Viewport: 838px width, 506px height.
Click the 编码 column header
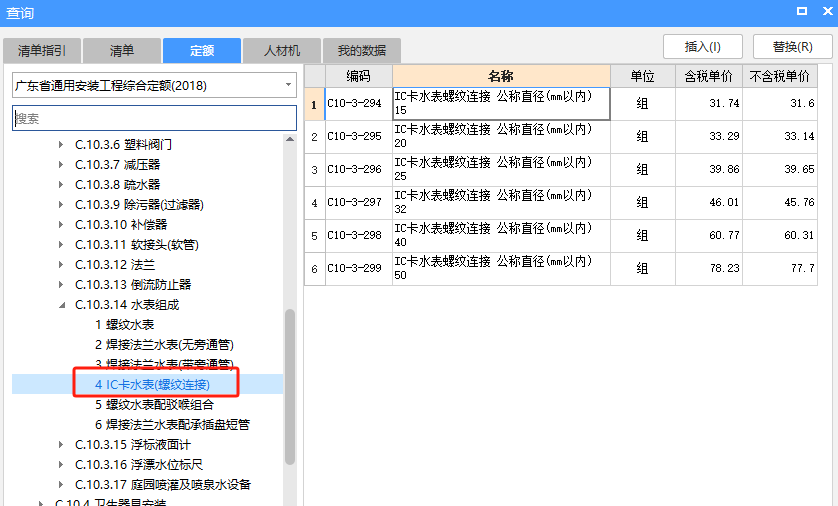click(x=359, y=76)
